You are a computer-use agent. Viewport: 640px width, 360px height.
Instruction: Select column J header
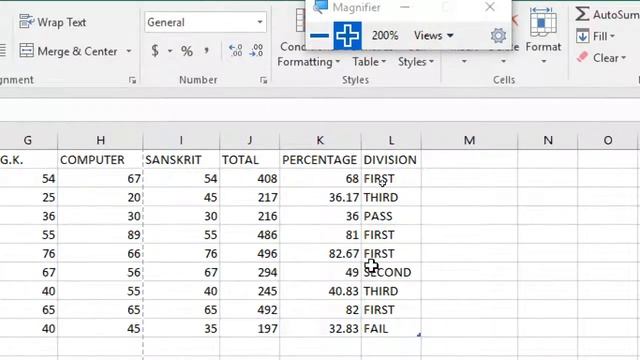249,140
